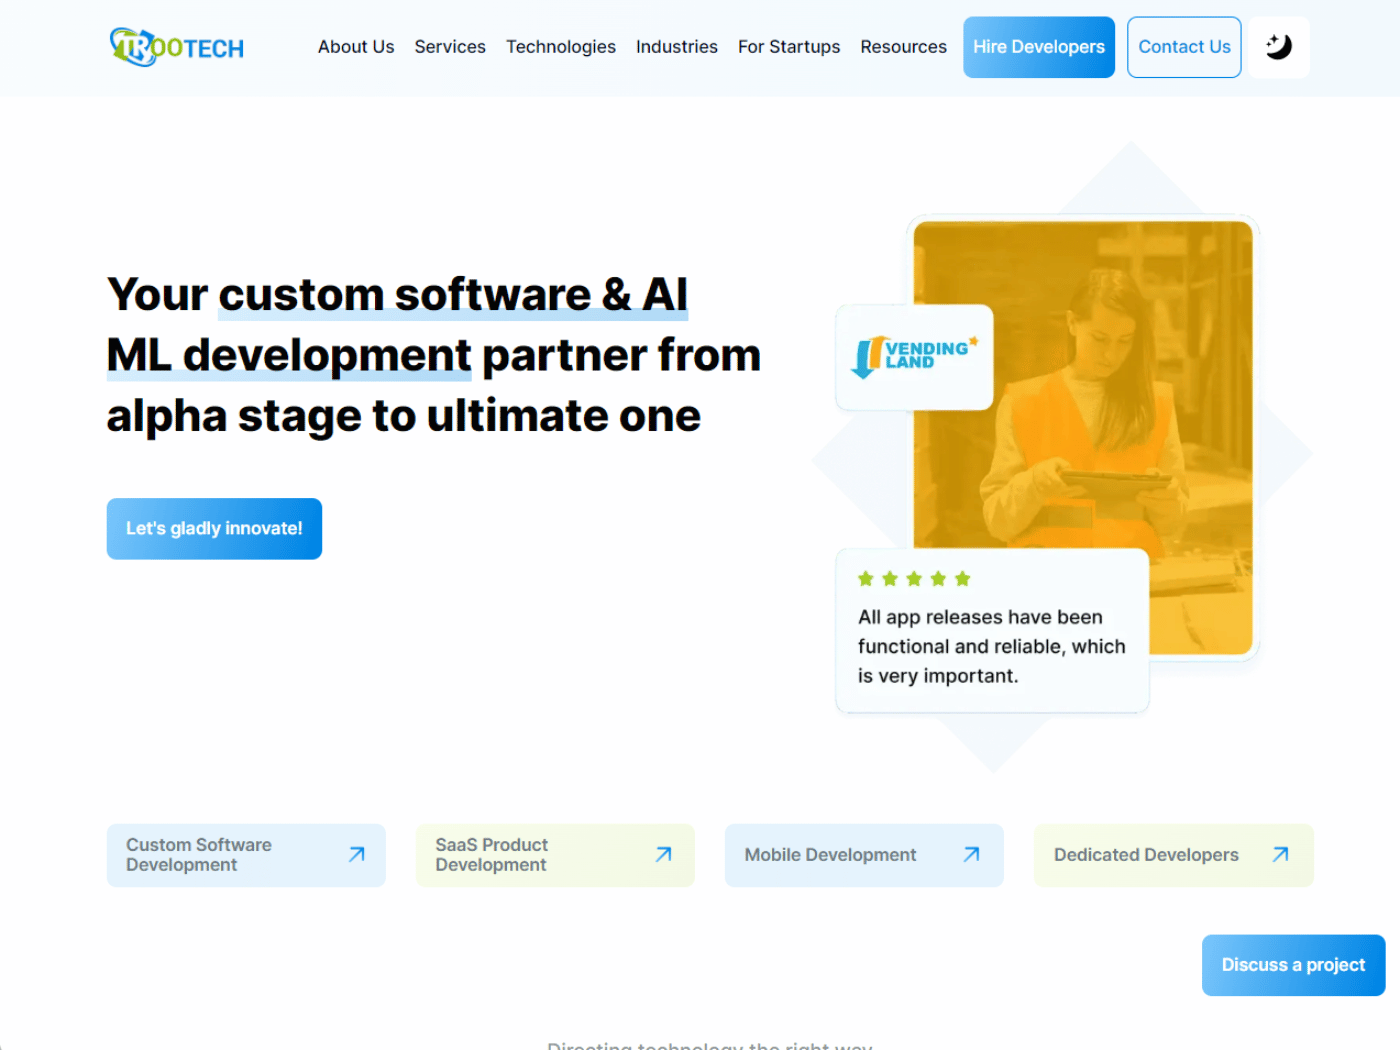Click the testimonial text 'All app releases have been'
The width and height of the screenshot is (1400, 1050).
[980, 617]
